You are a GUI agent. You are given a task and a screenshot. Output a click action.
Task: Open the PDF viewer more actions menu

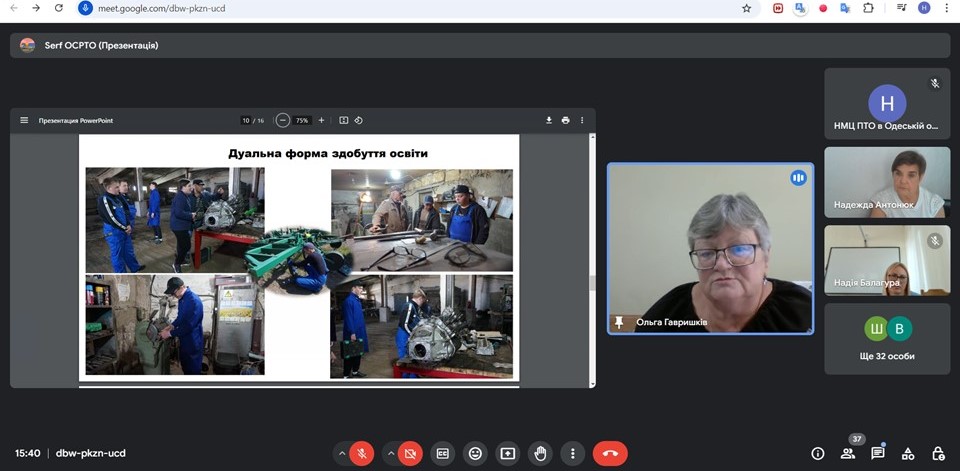coord(582,120)
